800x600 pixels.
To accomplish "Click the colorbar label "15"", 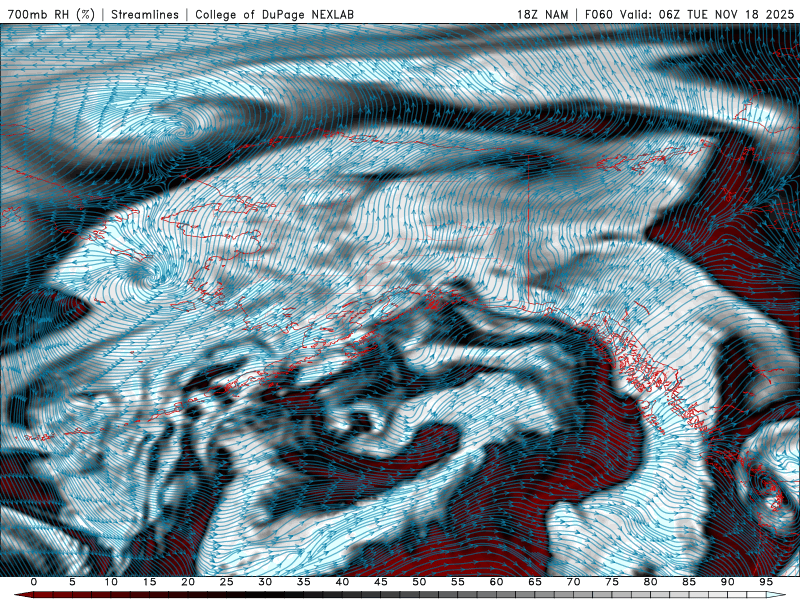I will [x=149, y=582].
